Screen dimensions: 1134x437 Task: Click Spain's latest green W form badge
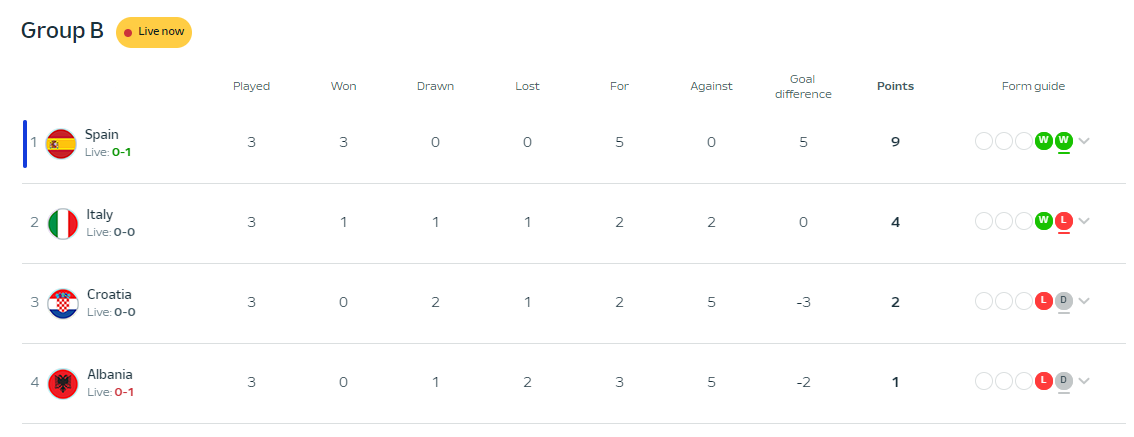point(1063,140)
